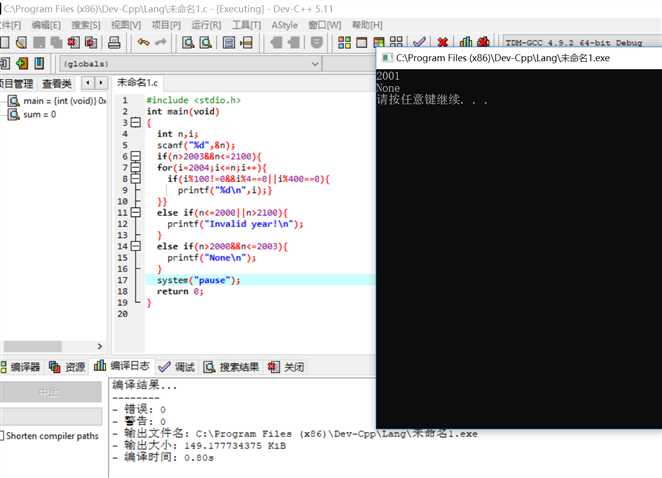Open the (globals) scope dropdown
The height and width of the screenshot is (478, 662).
click(191, 64)
